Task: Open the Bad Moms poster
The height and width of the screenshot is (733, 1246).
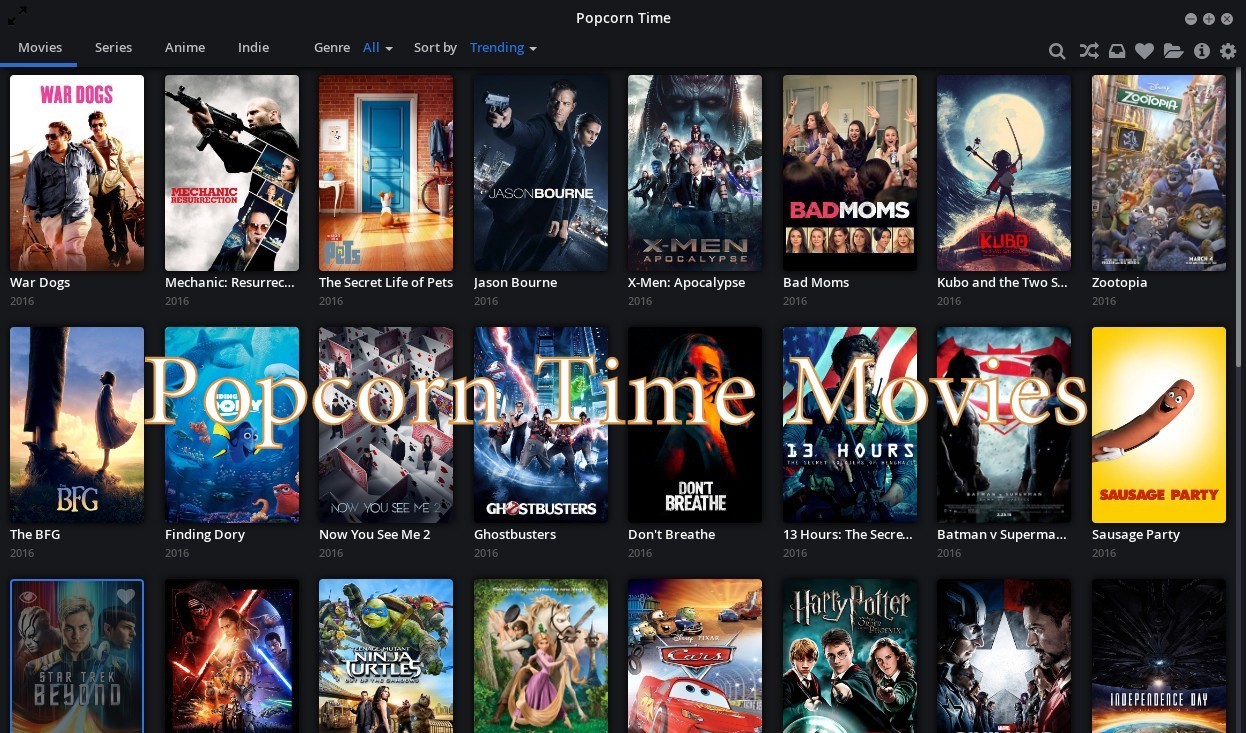Action: [850, 173]
